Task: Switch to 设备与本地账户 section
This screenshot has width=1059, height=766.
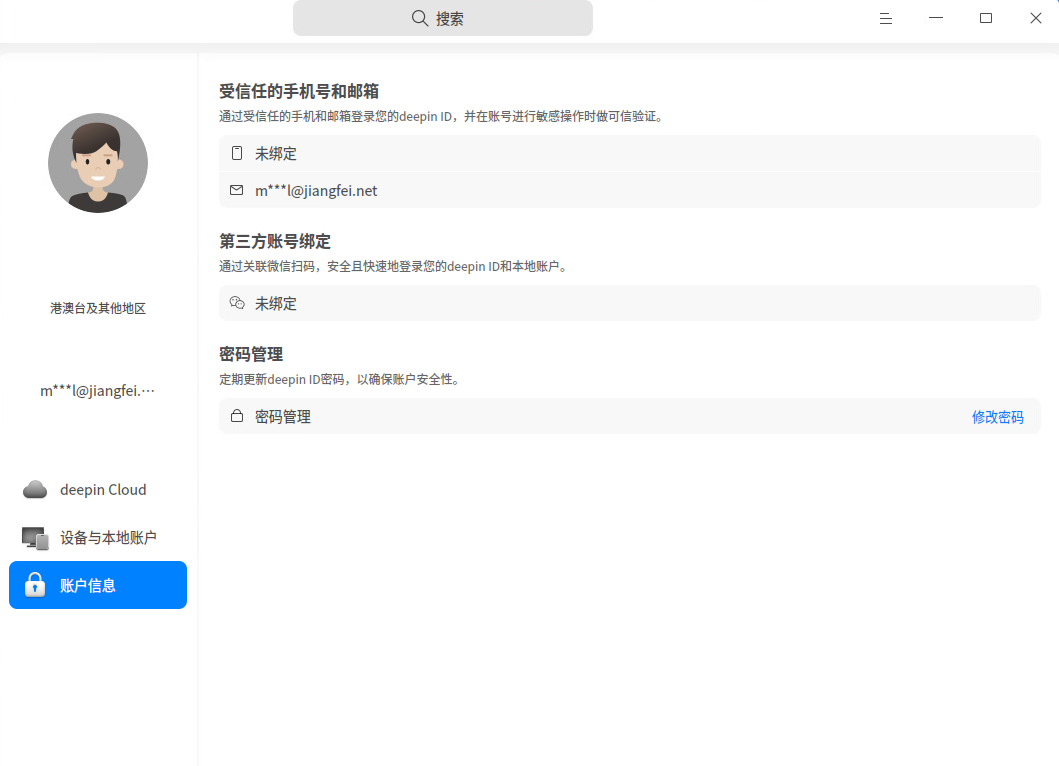Action: point(98,538)
